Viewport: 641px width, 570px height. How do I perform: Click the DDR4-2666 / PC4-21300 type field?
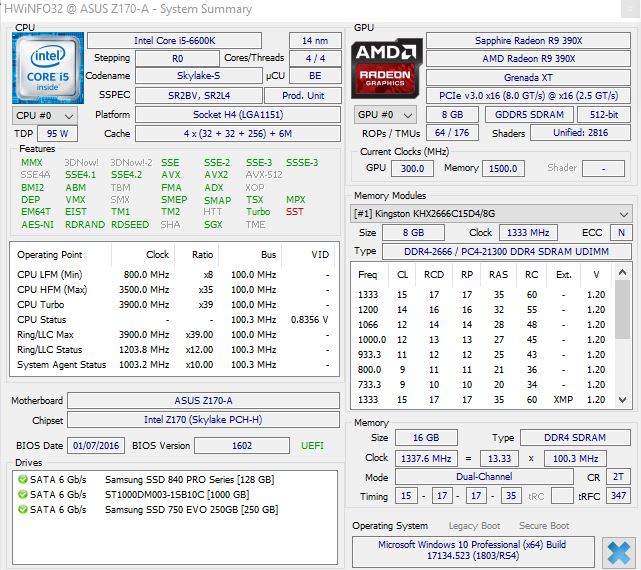[x=507, y=251]
